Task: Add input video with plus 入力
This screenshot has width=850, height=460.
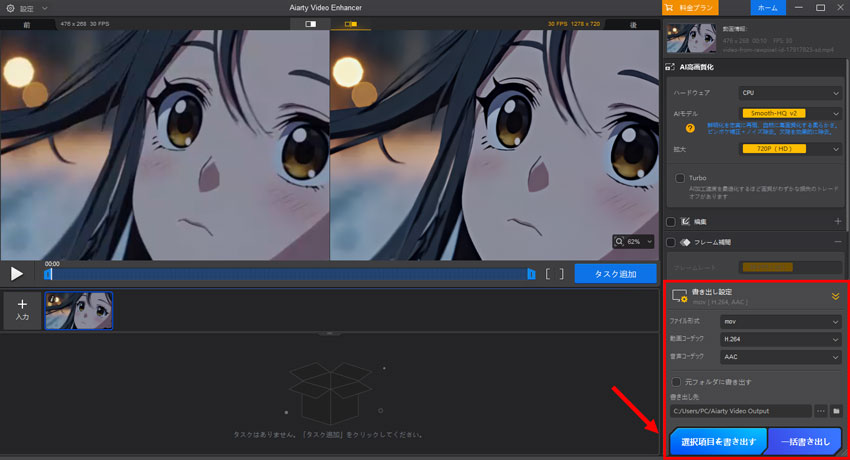Action: (22, 310)
